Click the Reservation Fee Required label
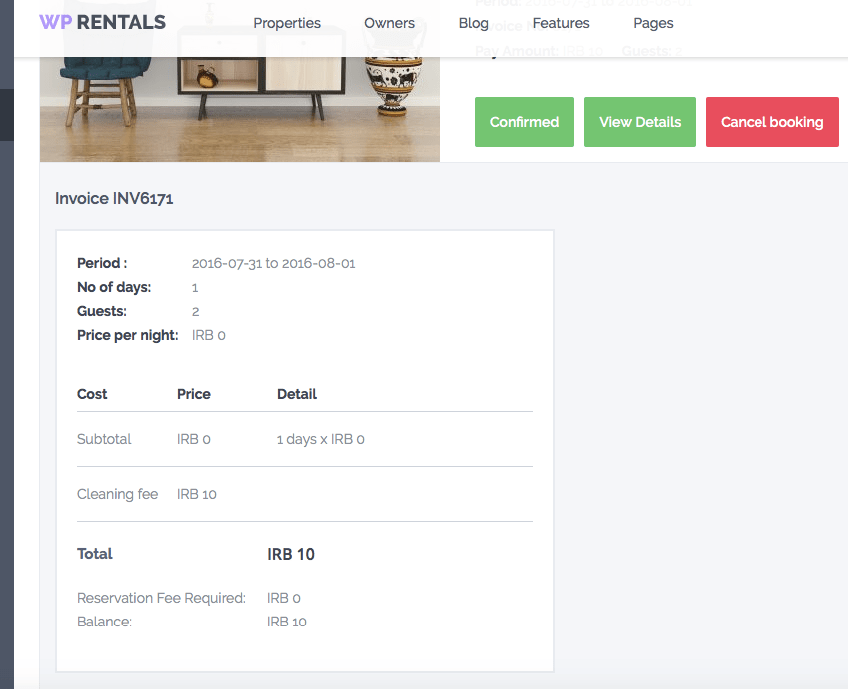The width and height of the screenshot is (848, 689). point(161,598)
